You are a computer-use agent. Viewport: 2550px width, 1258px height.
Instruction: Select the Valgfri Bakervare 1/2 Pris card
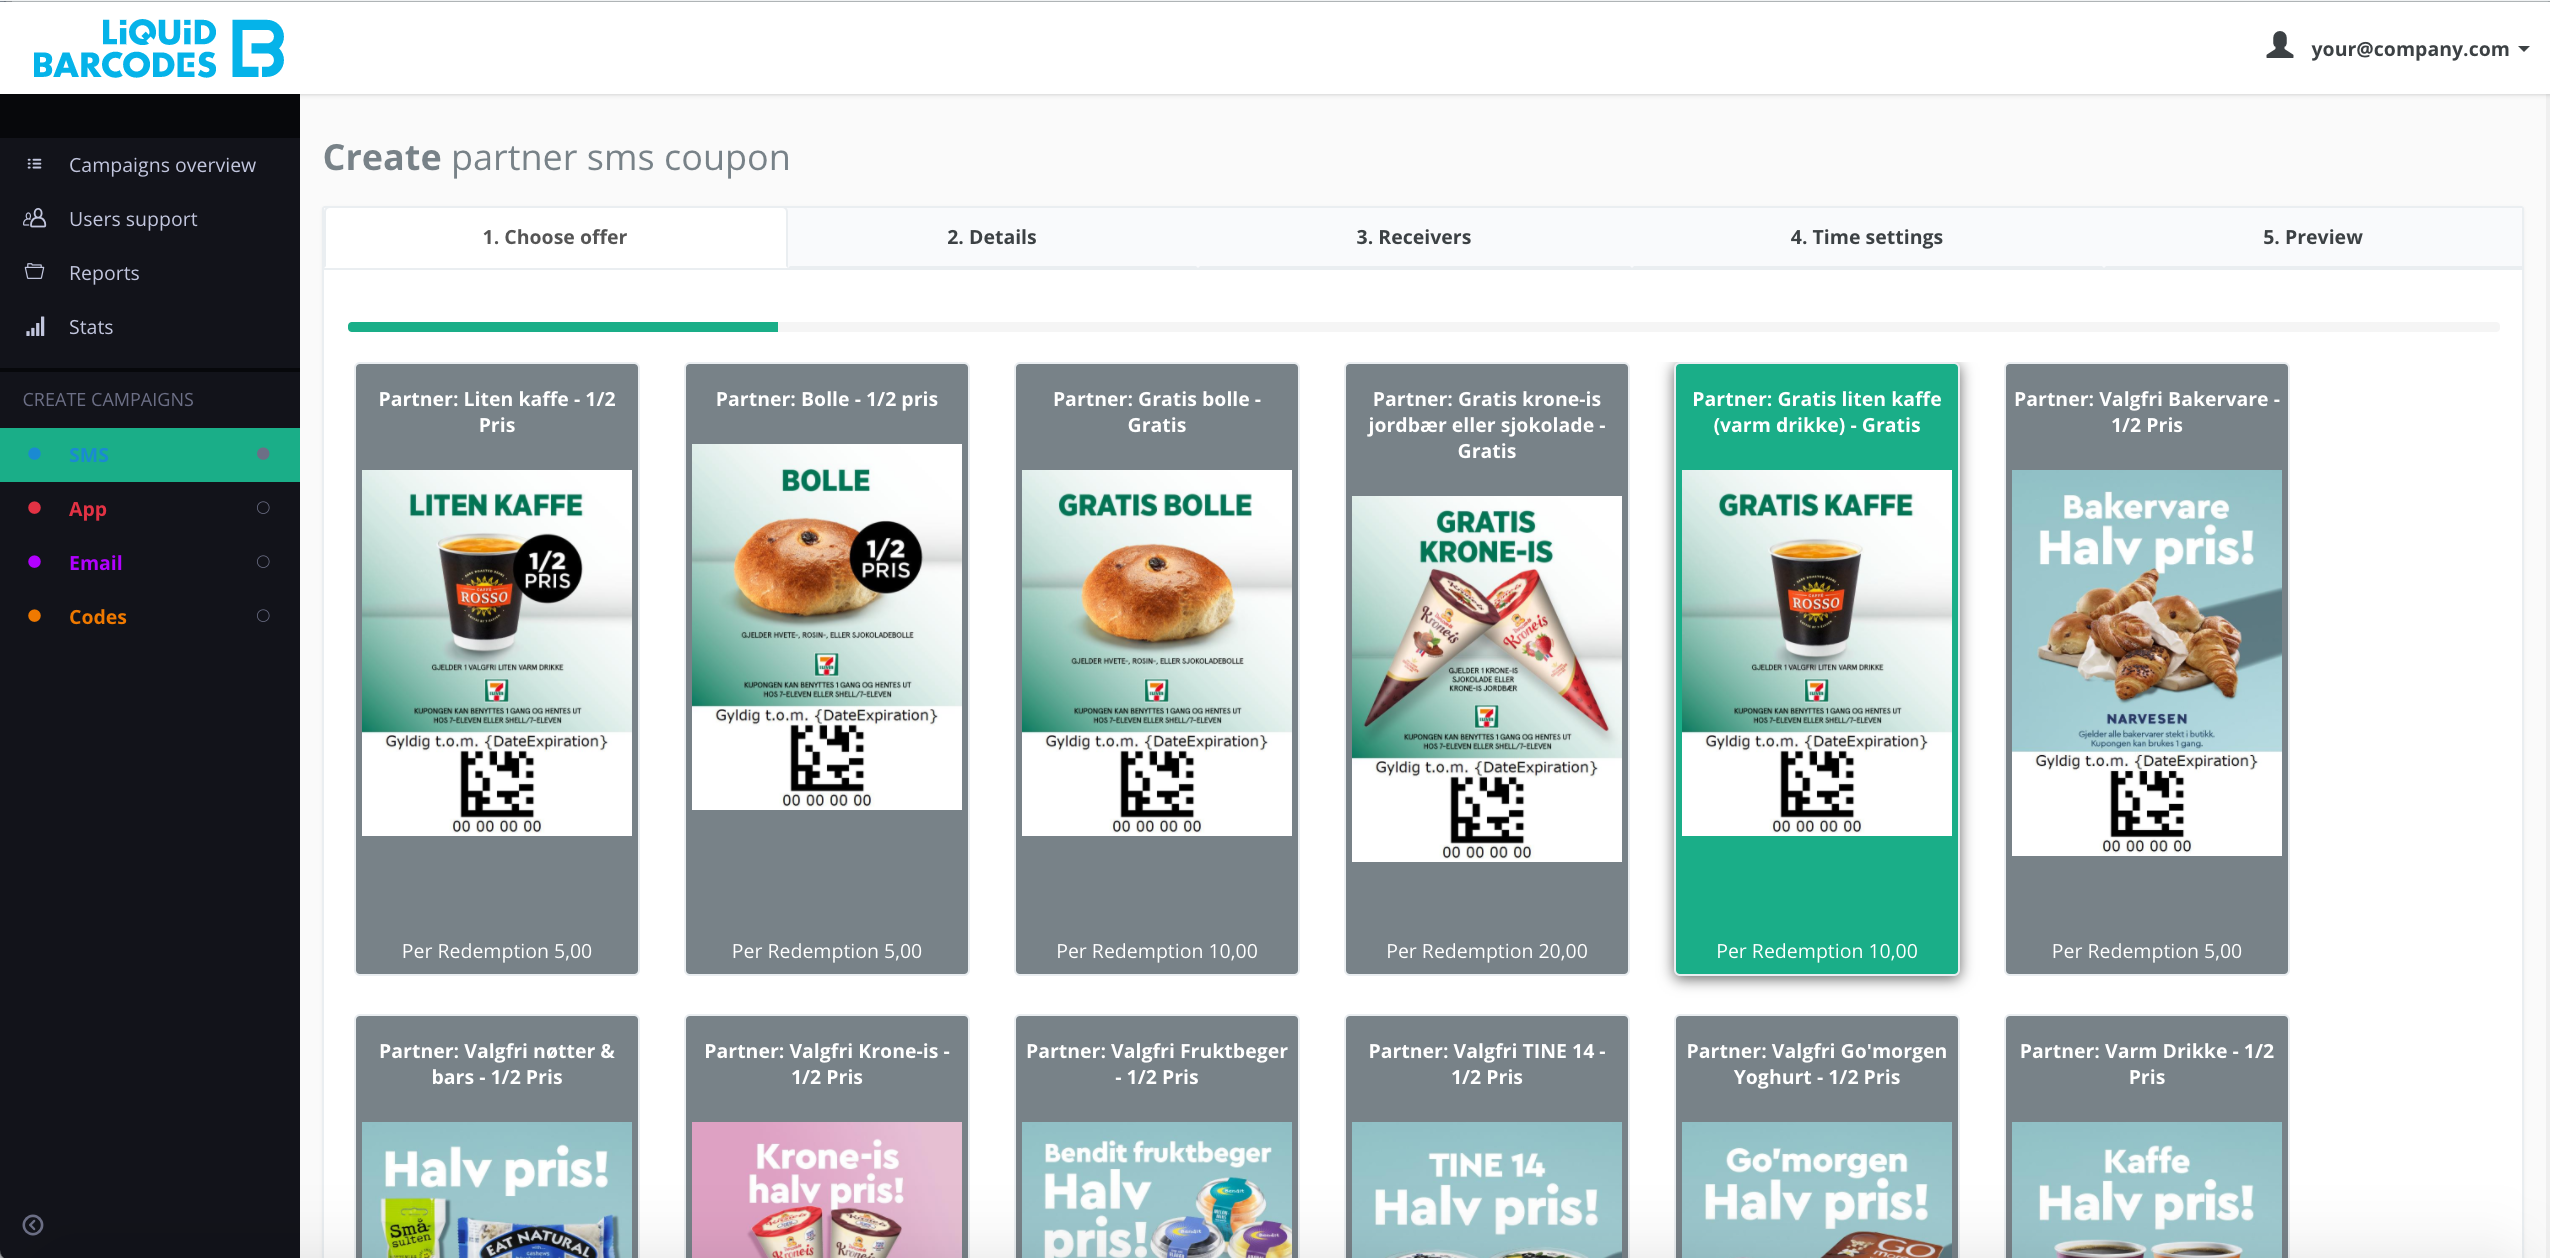point(2147,669)
